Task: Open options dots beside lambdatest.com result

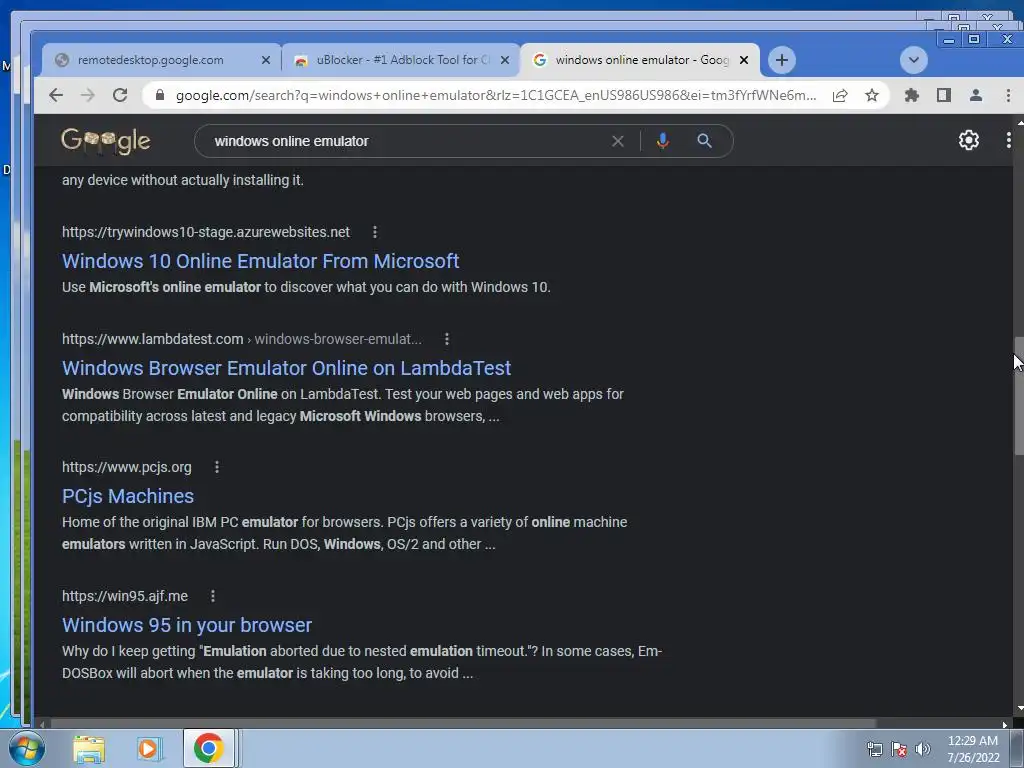Action: tap(447, 339)
